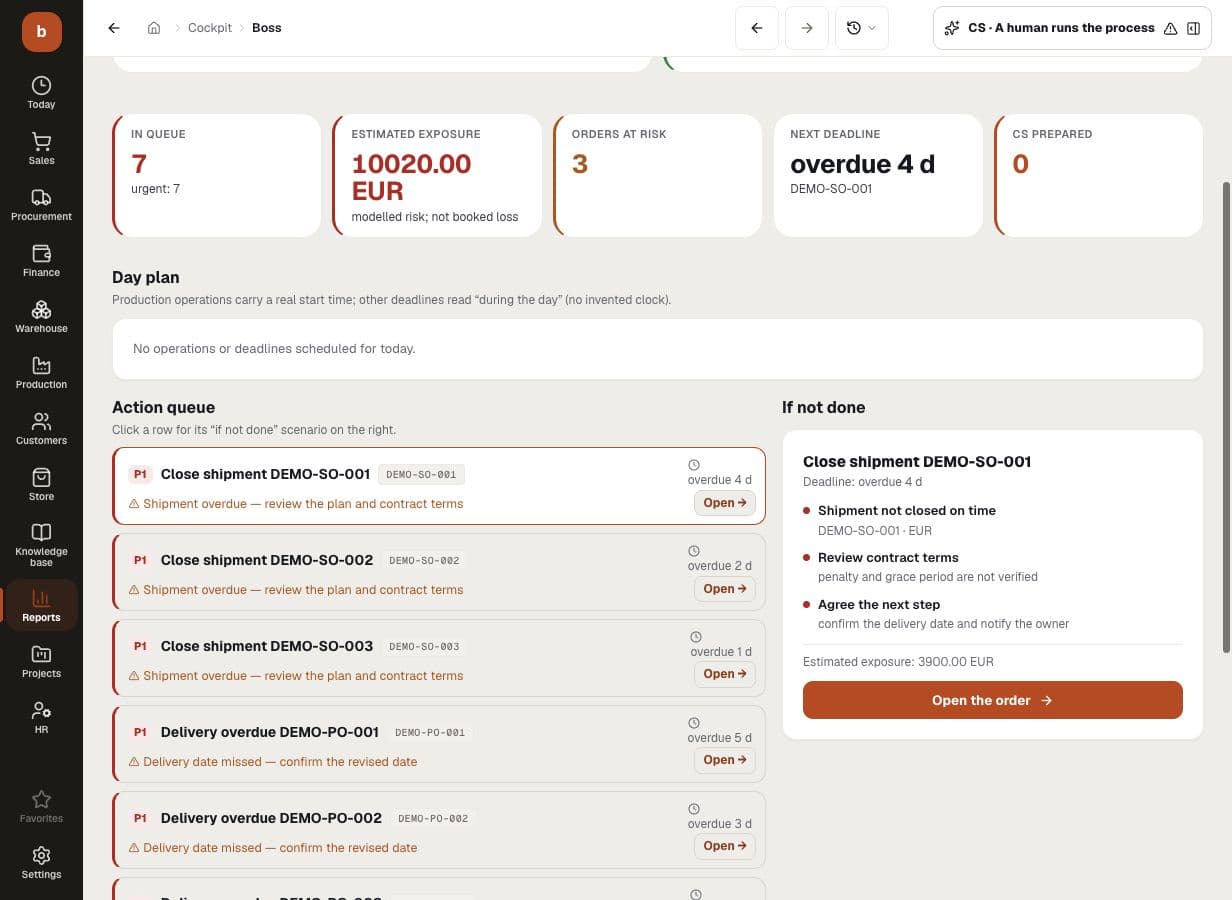Click the clock icon above overdue 4 d

coord(694,465)
